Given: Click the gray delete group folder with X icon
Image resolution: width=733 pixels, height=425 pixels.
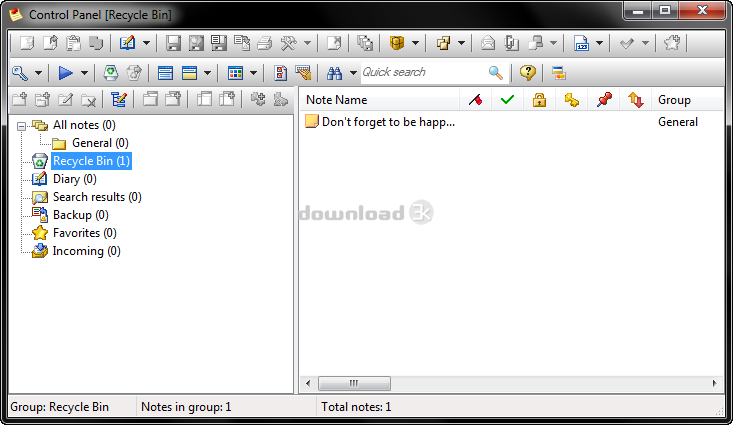Looking at the screenshot, I should pos(88,99).
